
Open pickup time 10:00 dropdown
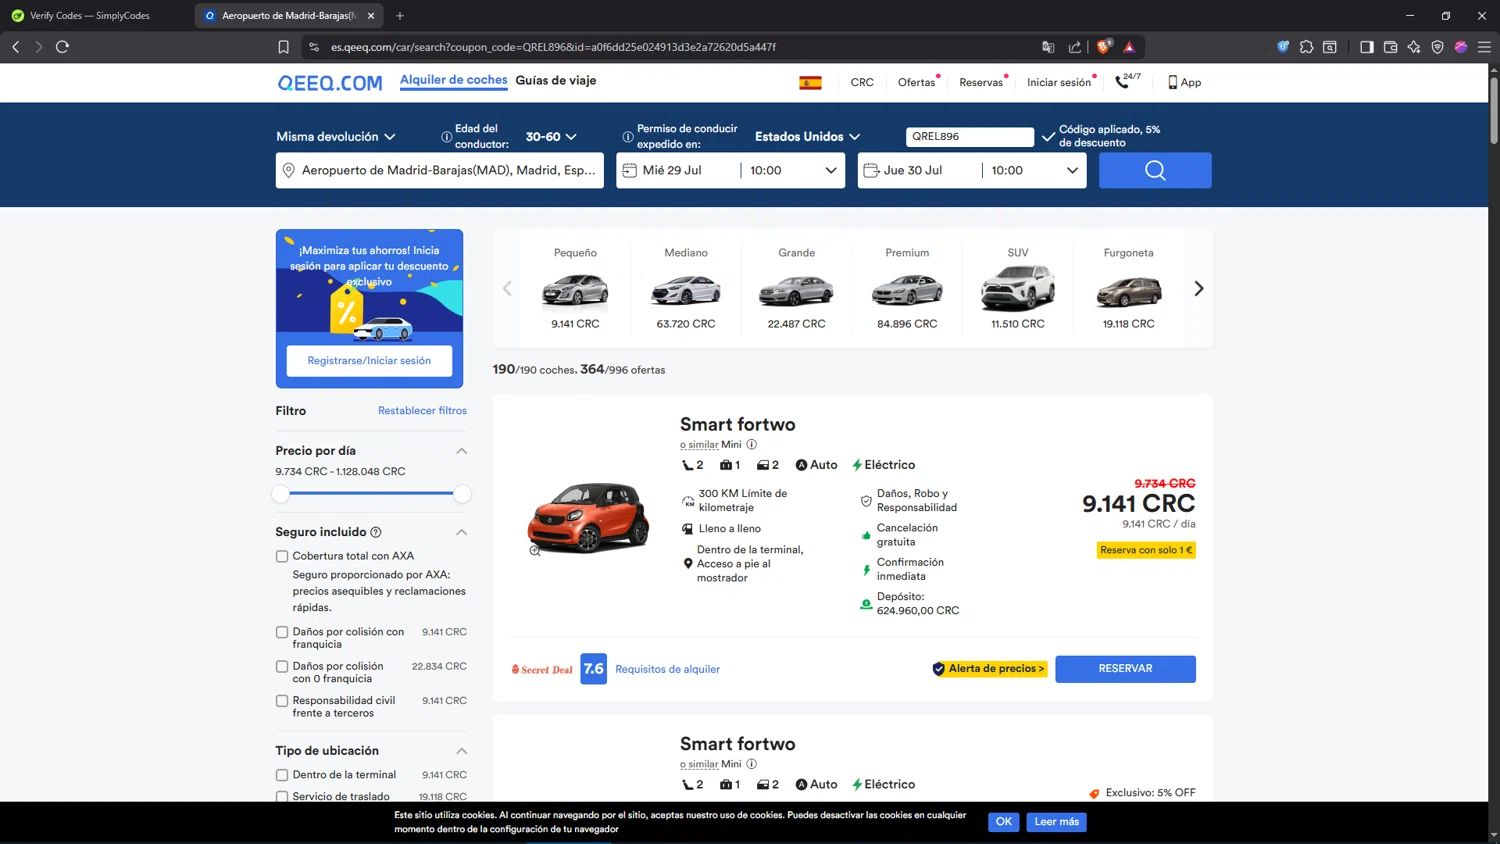coord(793,171)
